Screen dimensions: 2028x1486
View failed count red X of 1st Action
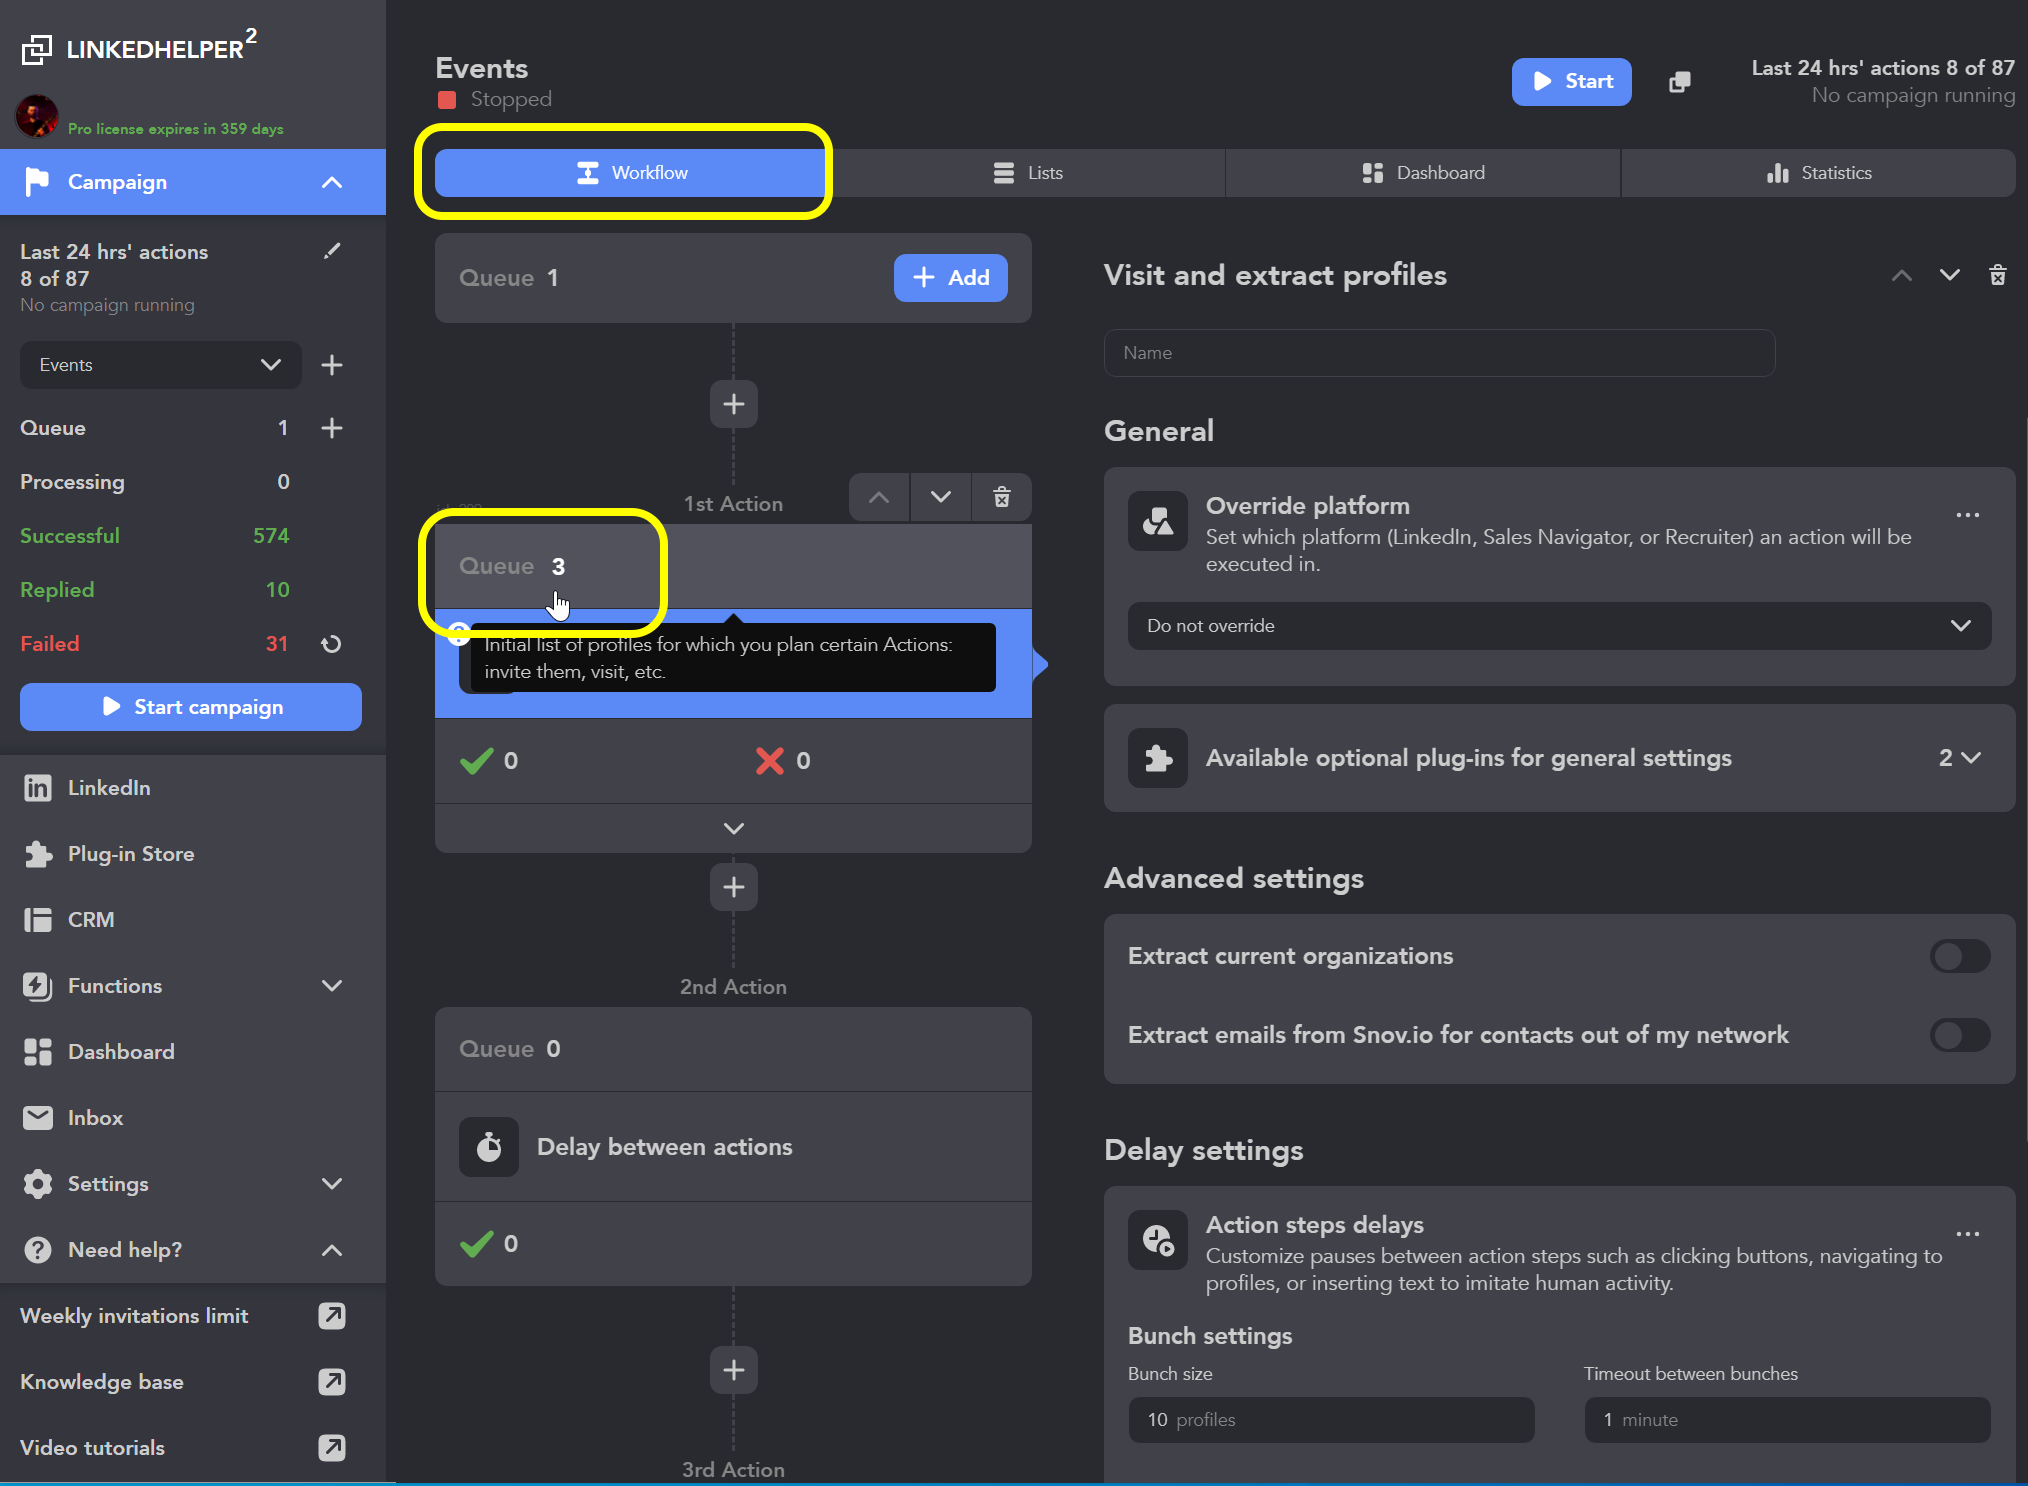783,761
